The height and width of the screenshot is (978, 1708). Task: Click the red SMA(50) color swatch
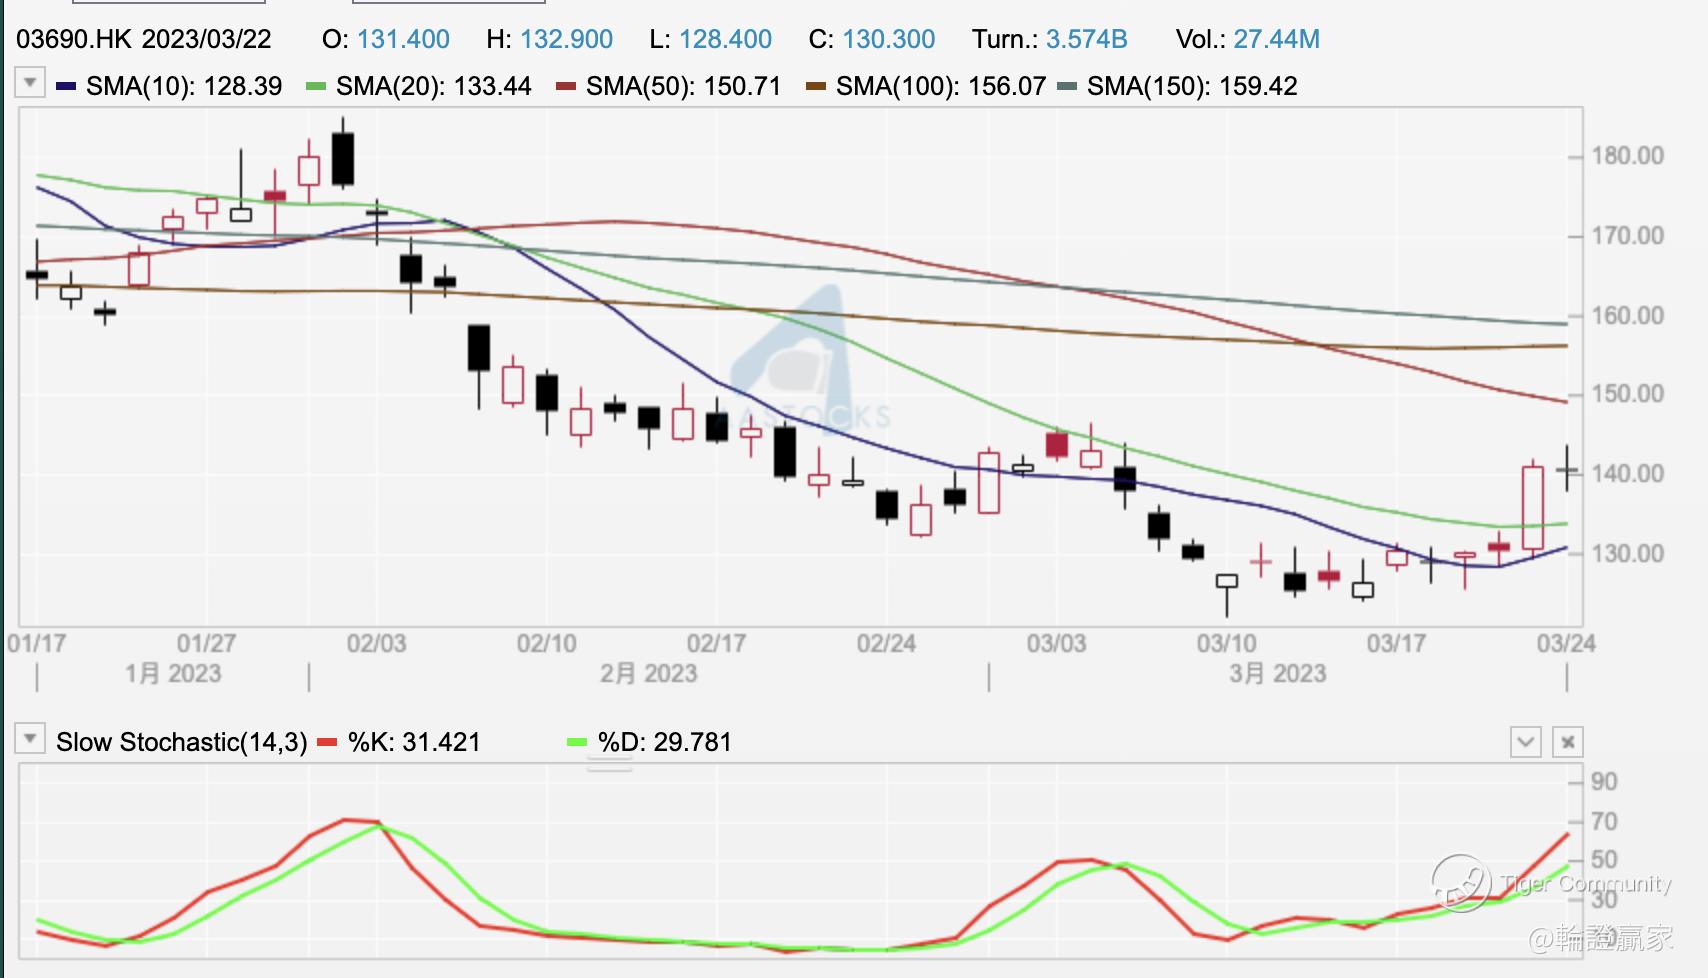566,87
